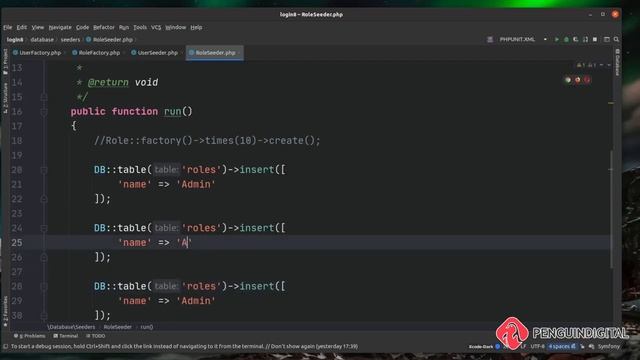640x360 pixels.
Task: Open the Refactor menu
Action: point(104,27)
